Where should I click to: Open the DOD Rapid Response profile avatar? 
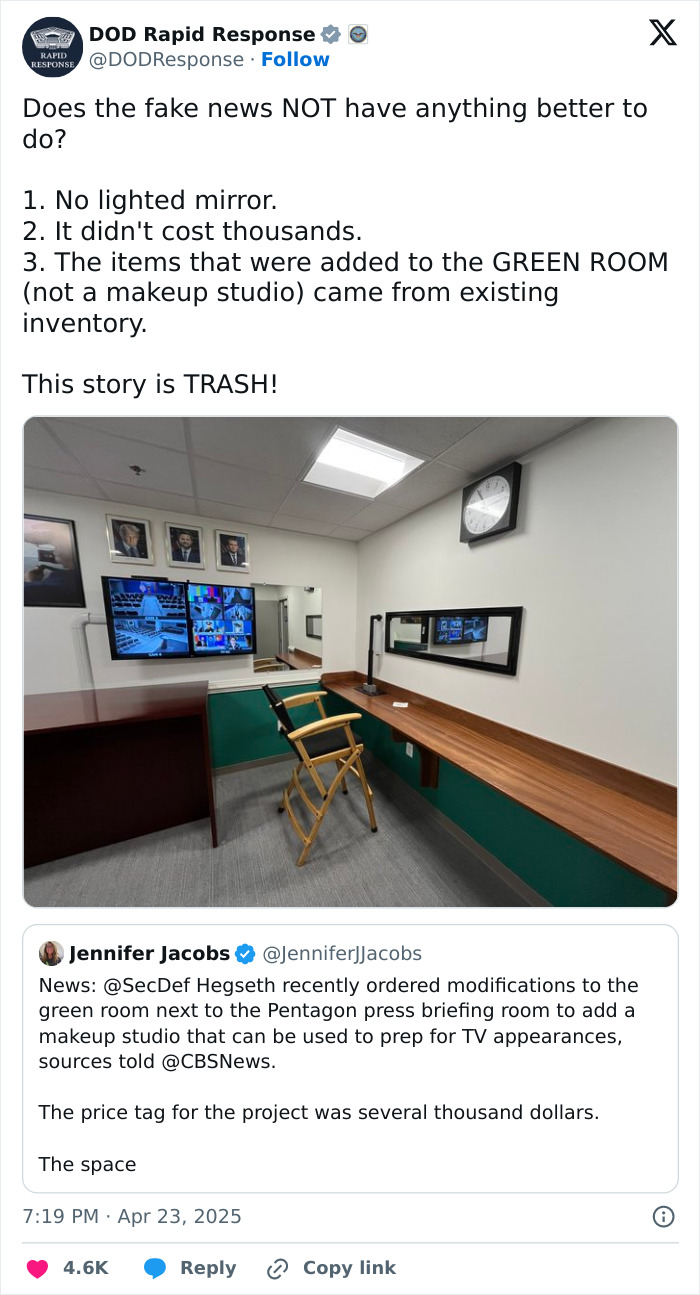coord(51,46)
